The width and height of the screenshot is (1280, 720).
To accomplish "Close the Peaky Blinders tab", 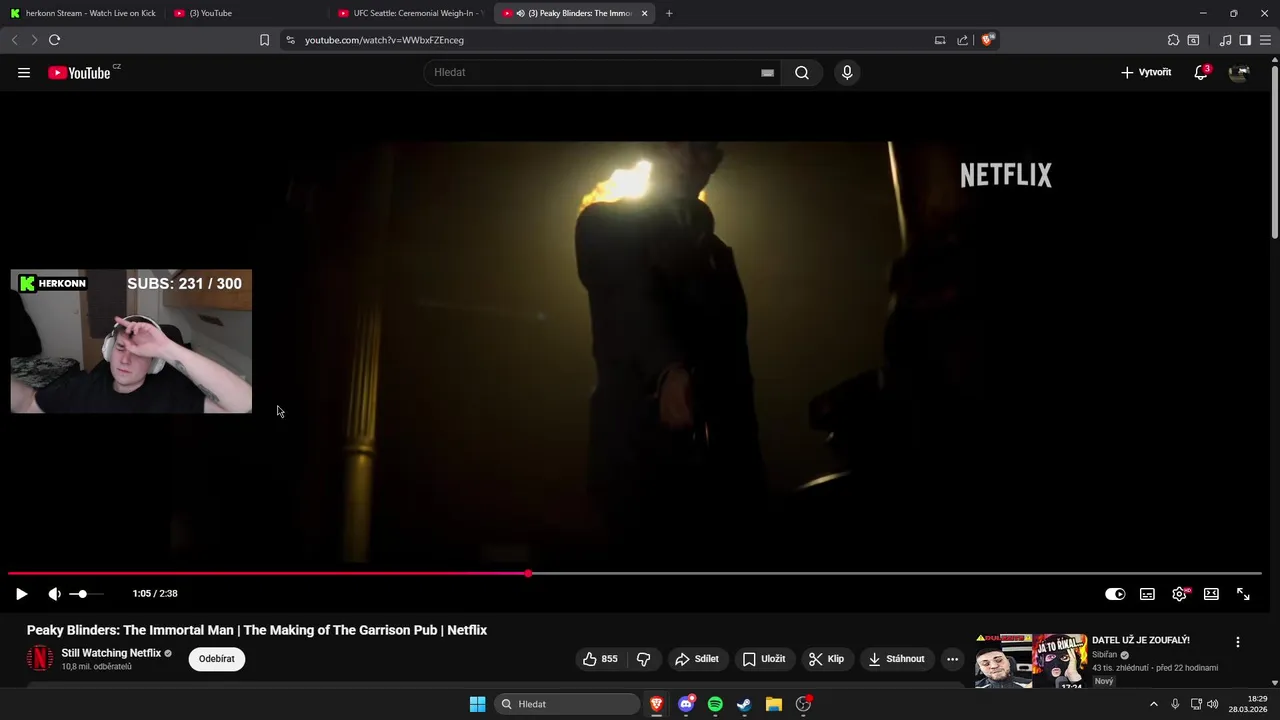I will pos(644,13).
